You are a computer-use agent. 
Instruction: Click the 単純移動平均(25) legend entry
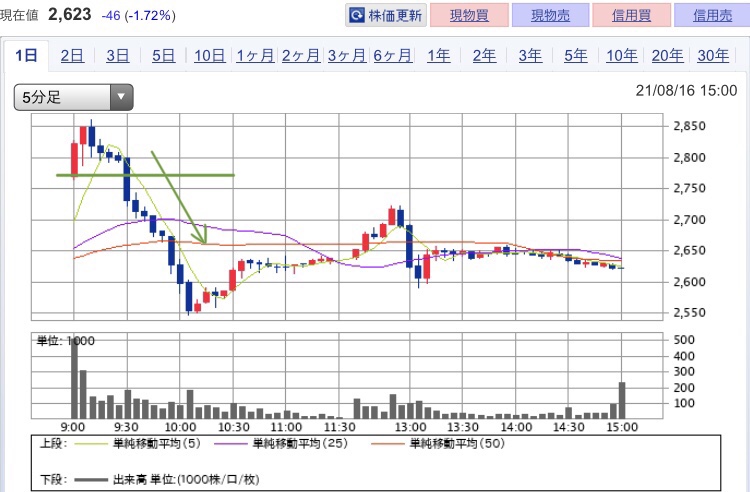[x=281, y=444]
